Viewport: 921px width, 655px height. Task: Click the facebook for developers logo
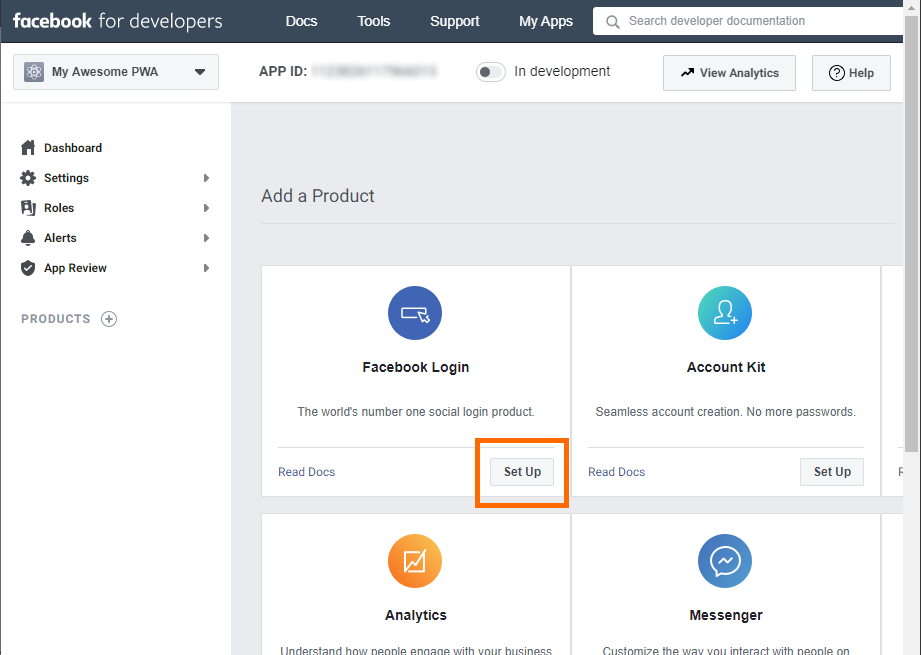click(x=117, y=21)
